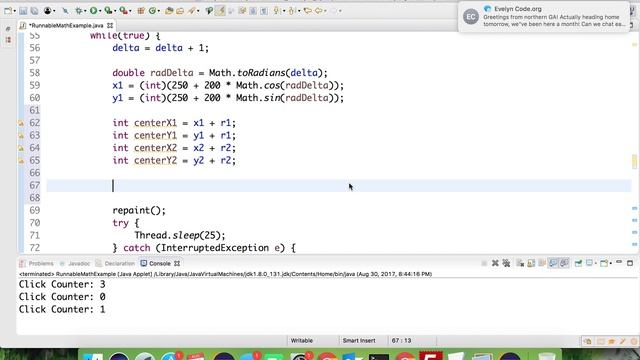Select the RunnableMathExample.java editor tab
This screenshot has width=640, height=360.
click(66, 25)
